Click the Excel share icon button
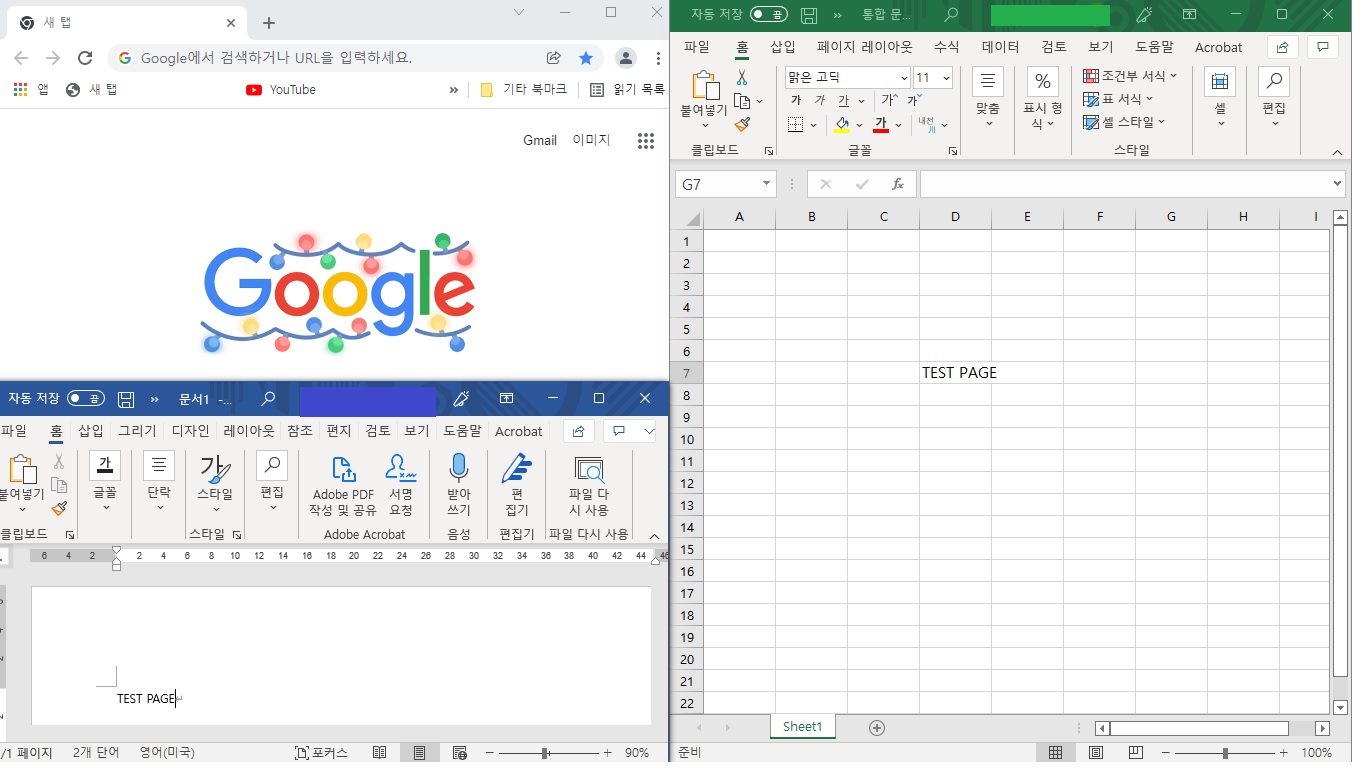The height and width of the screenshot is (771, 1363). 1283,47
